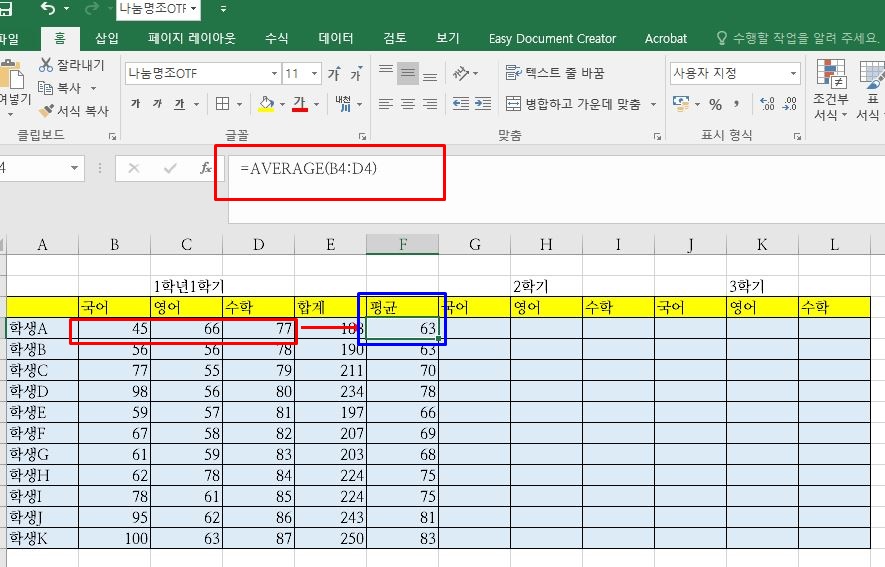Click the Redo icon in quick access toolbar
This screenshot has height=567, width=885.
[91, 8]
